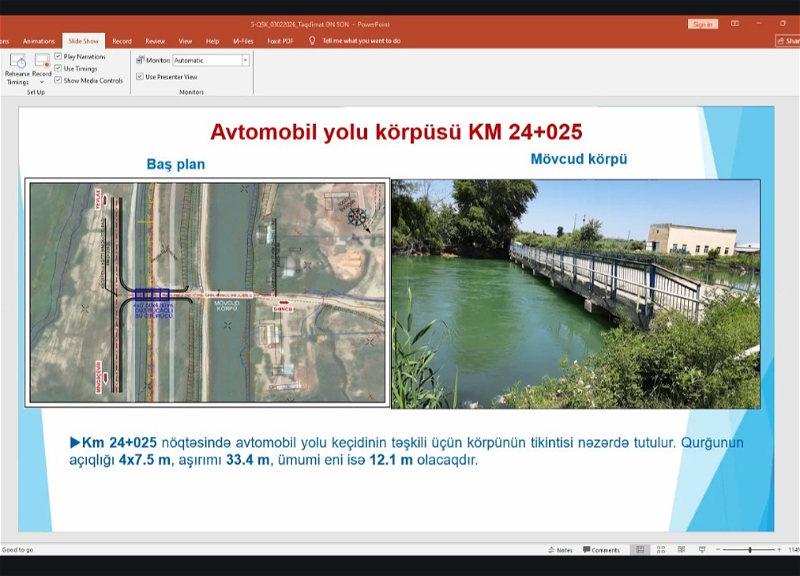Open Comments pane from status bar

click(x=600, y=550)
